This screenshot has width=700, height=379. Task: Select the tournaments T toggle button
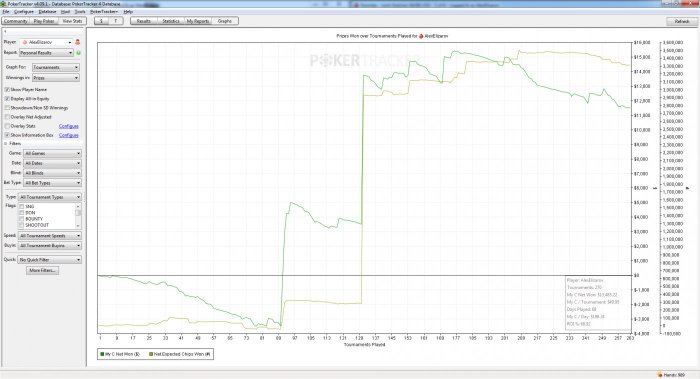pos(116,21)
